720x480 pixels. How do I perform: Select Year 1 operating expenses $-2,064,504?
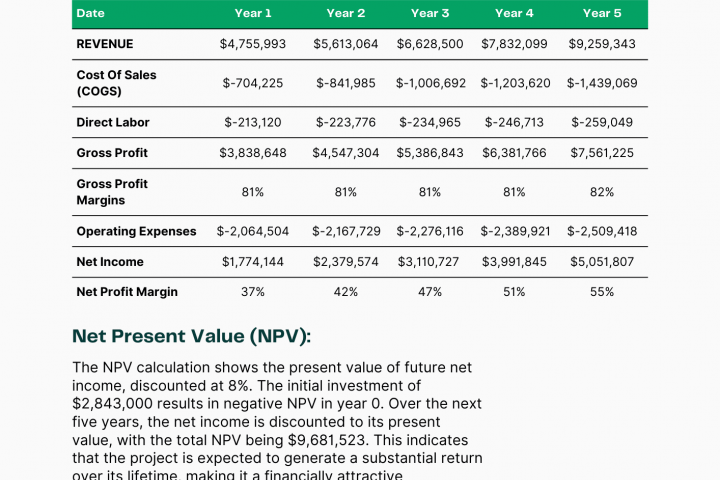tap(253, 231)
